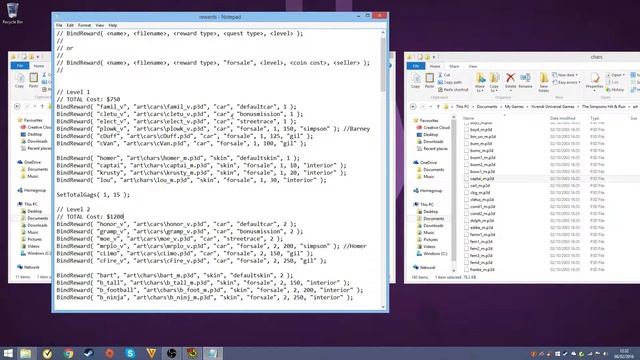The width and height of the screenshot is (640, 360).
Task: Open Skype from the taskbar
Action: (130, 353)
